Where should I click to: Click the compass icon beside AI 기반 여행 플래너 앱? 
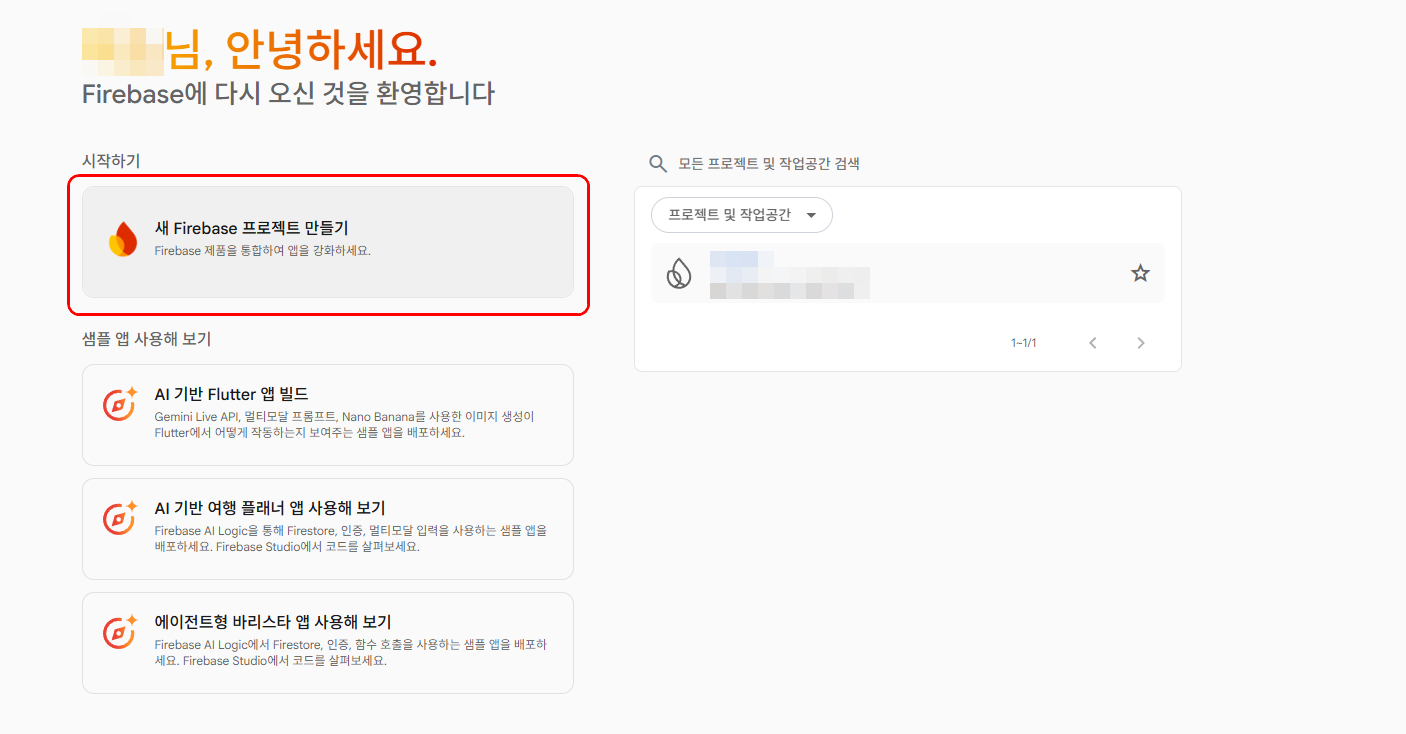pyautogui.click(x=120, y=518)
